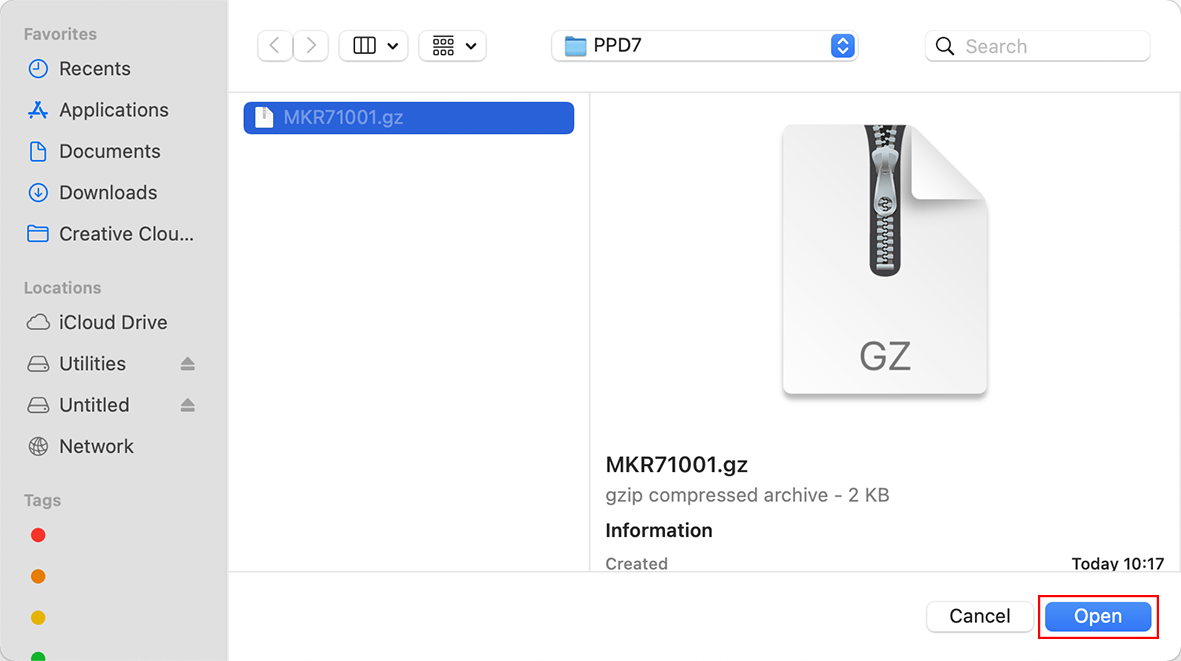
Task: Cancel the file dialog
Action: click(979, 616)
